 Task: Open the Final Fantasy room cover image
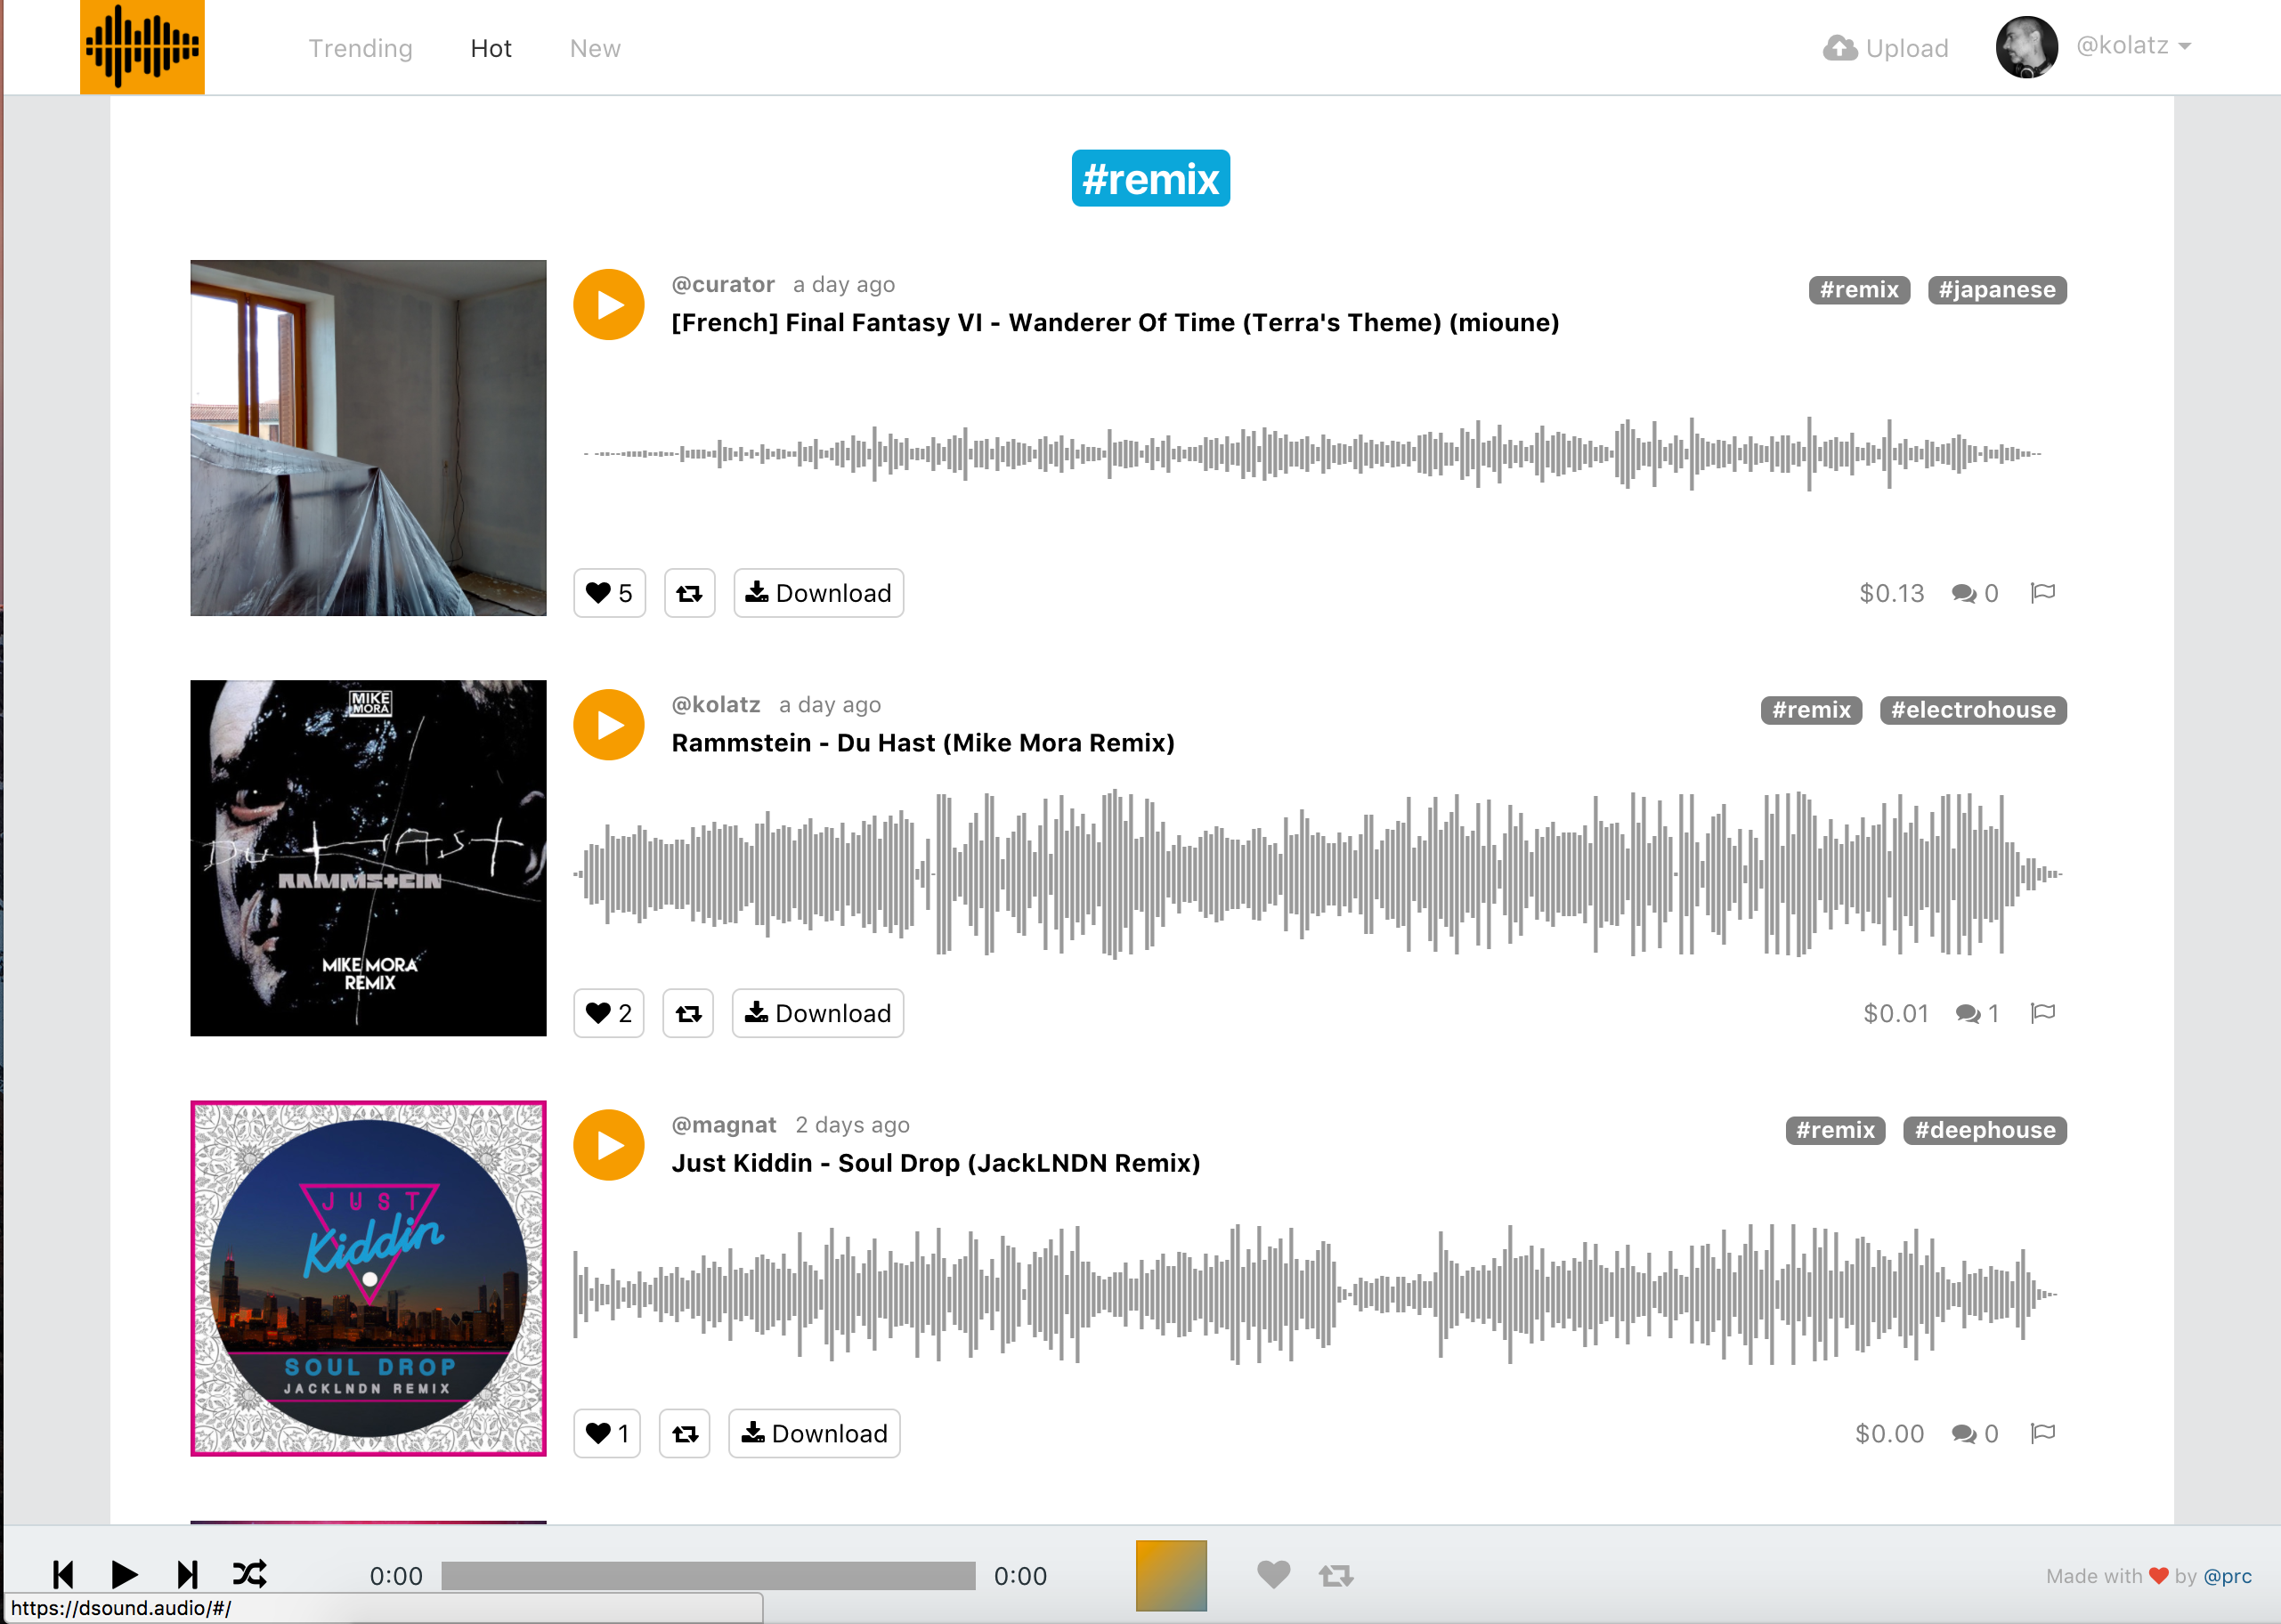pyautogui.click(x=368, y=438)
